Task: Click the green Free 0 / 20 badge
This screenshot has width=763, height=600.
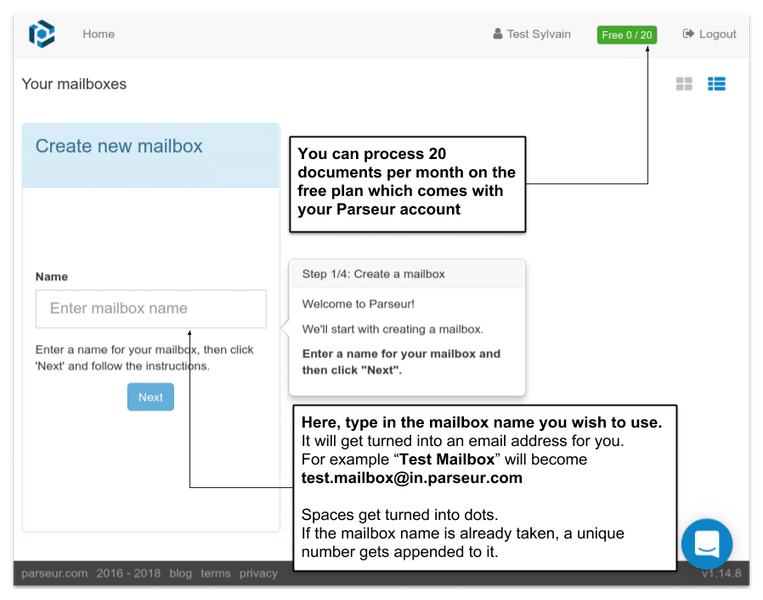Action: coord(626,35)
